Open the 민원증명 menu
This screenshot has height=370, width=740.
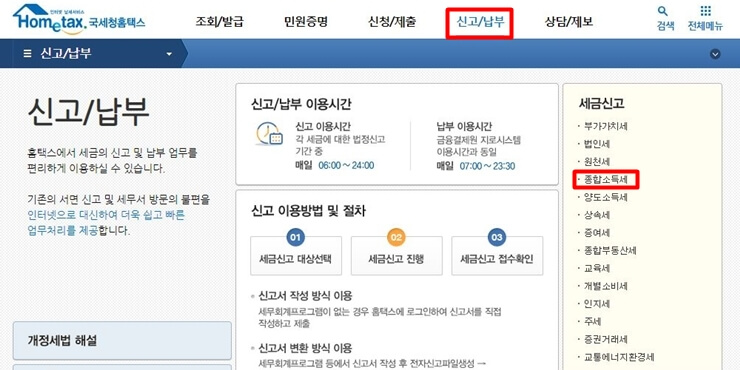[306, 21]
